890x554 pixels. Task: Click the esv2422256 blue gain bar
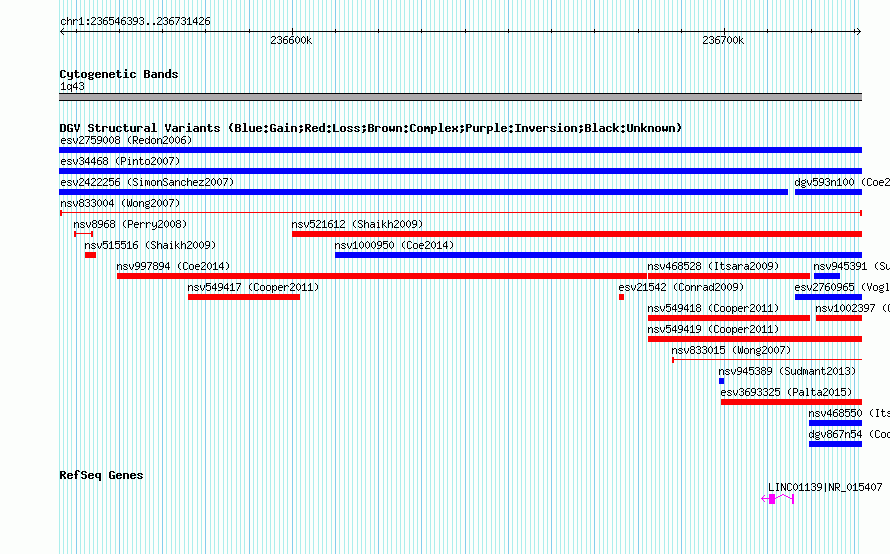point(423,192)
